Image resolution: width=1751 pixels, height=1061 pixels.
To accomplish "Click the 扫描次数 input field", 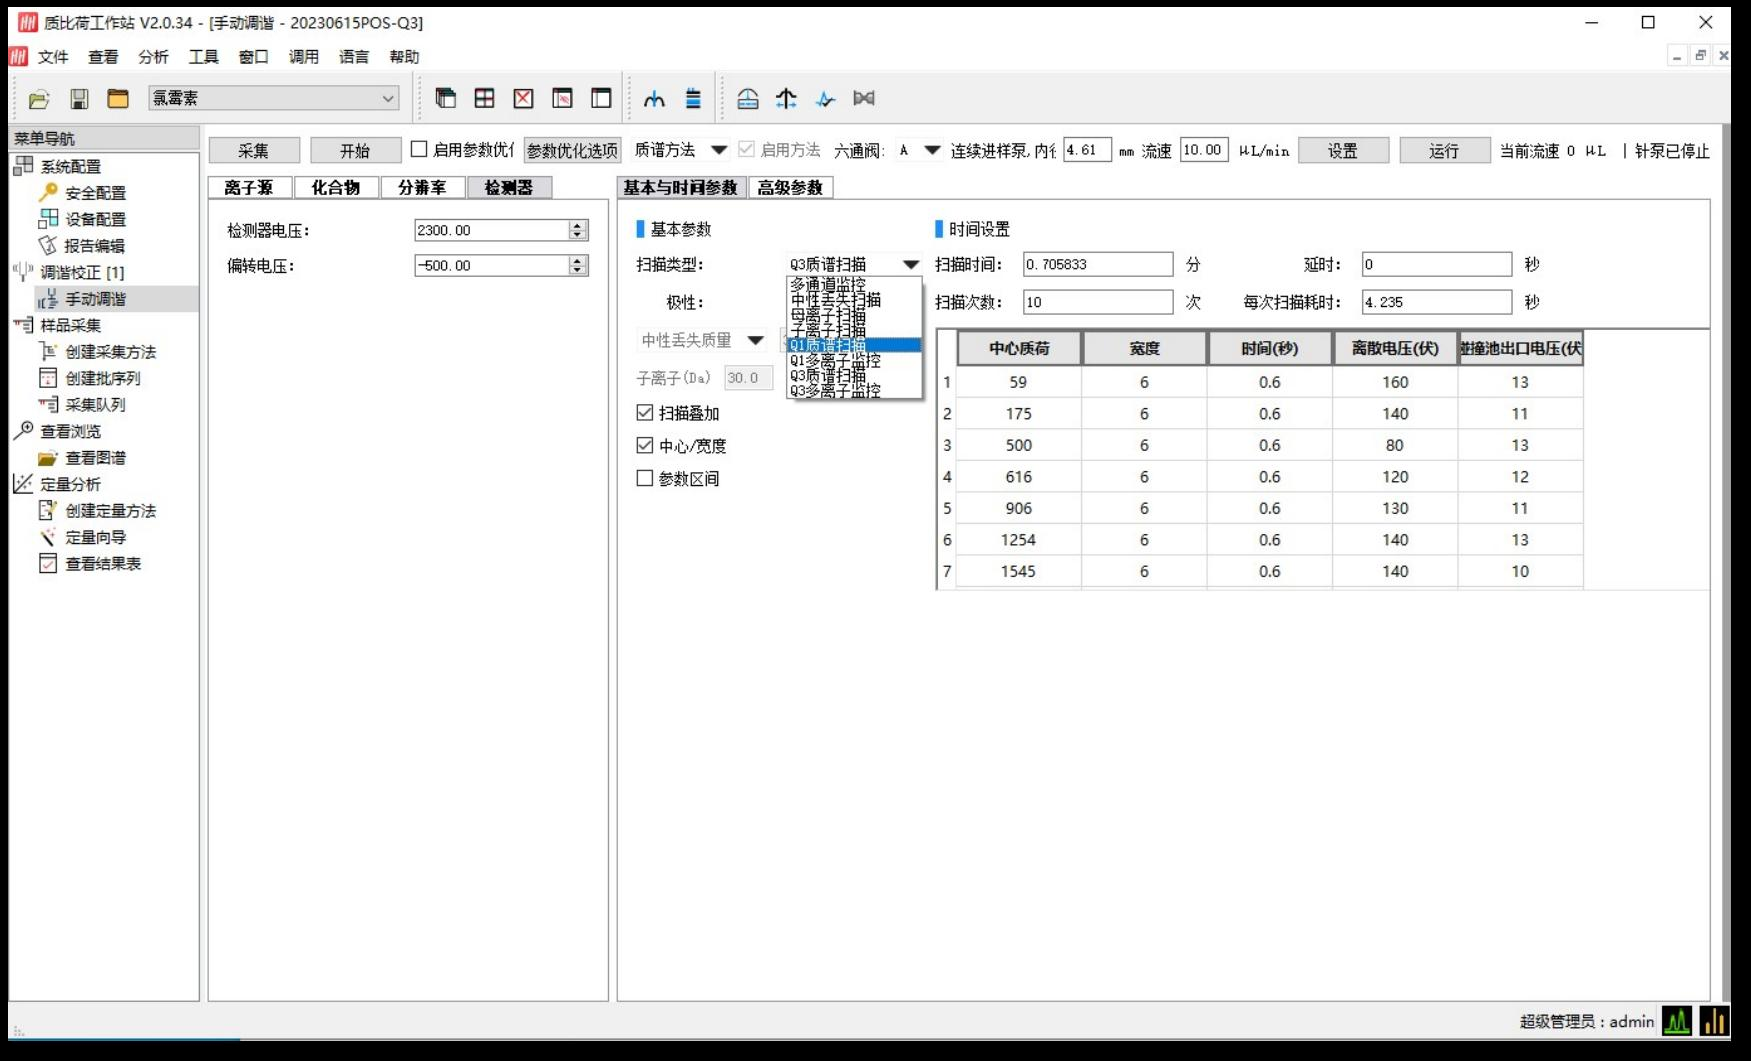I will [x=1097, y=302].
